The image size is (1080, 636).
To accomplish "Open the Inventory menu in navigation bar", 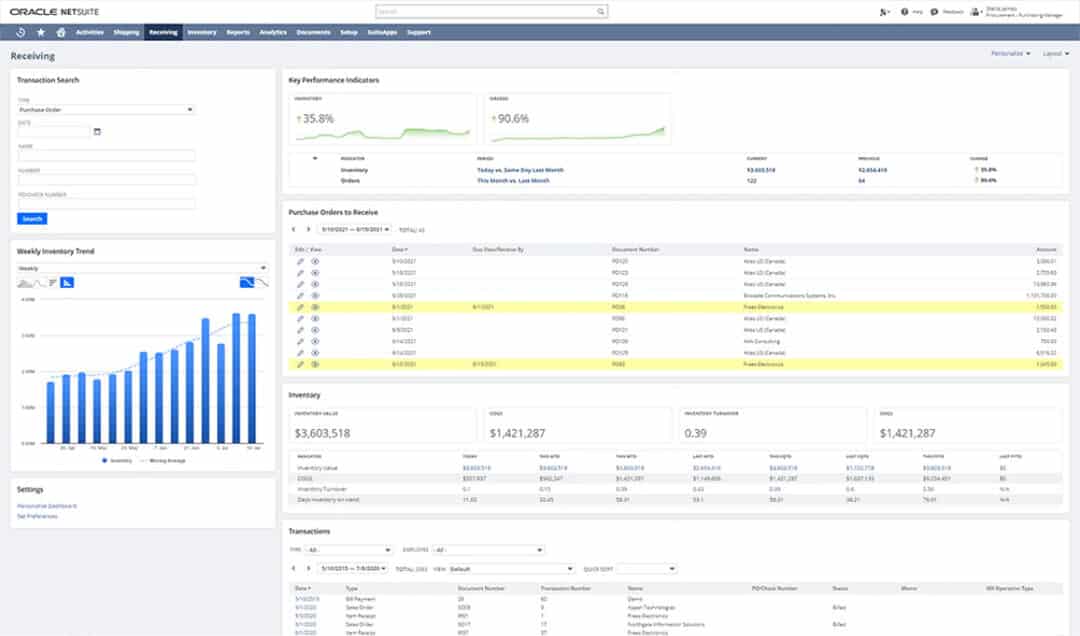I will pos(201,32).
